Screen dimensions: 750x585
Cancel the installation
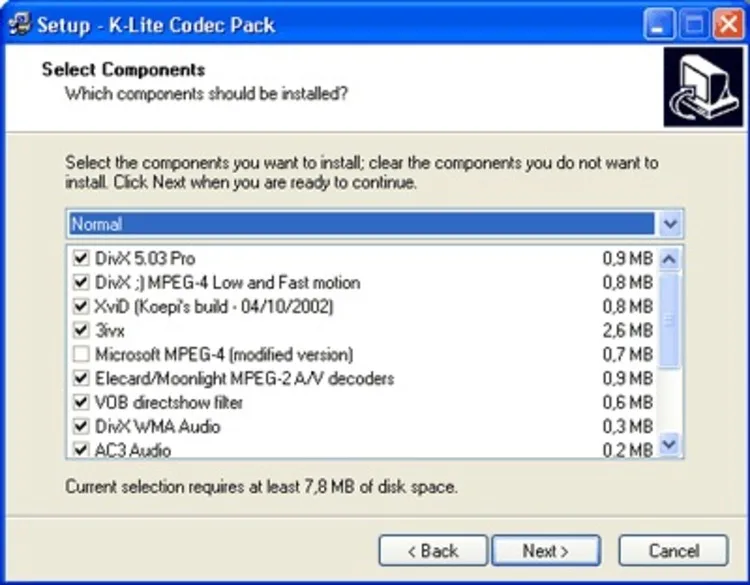tap(673, 551)
